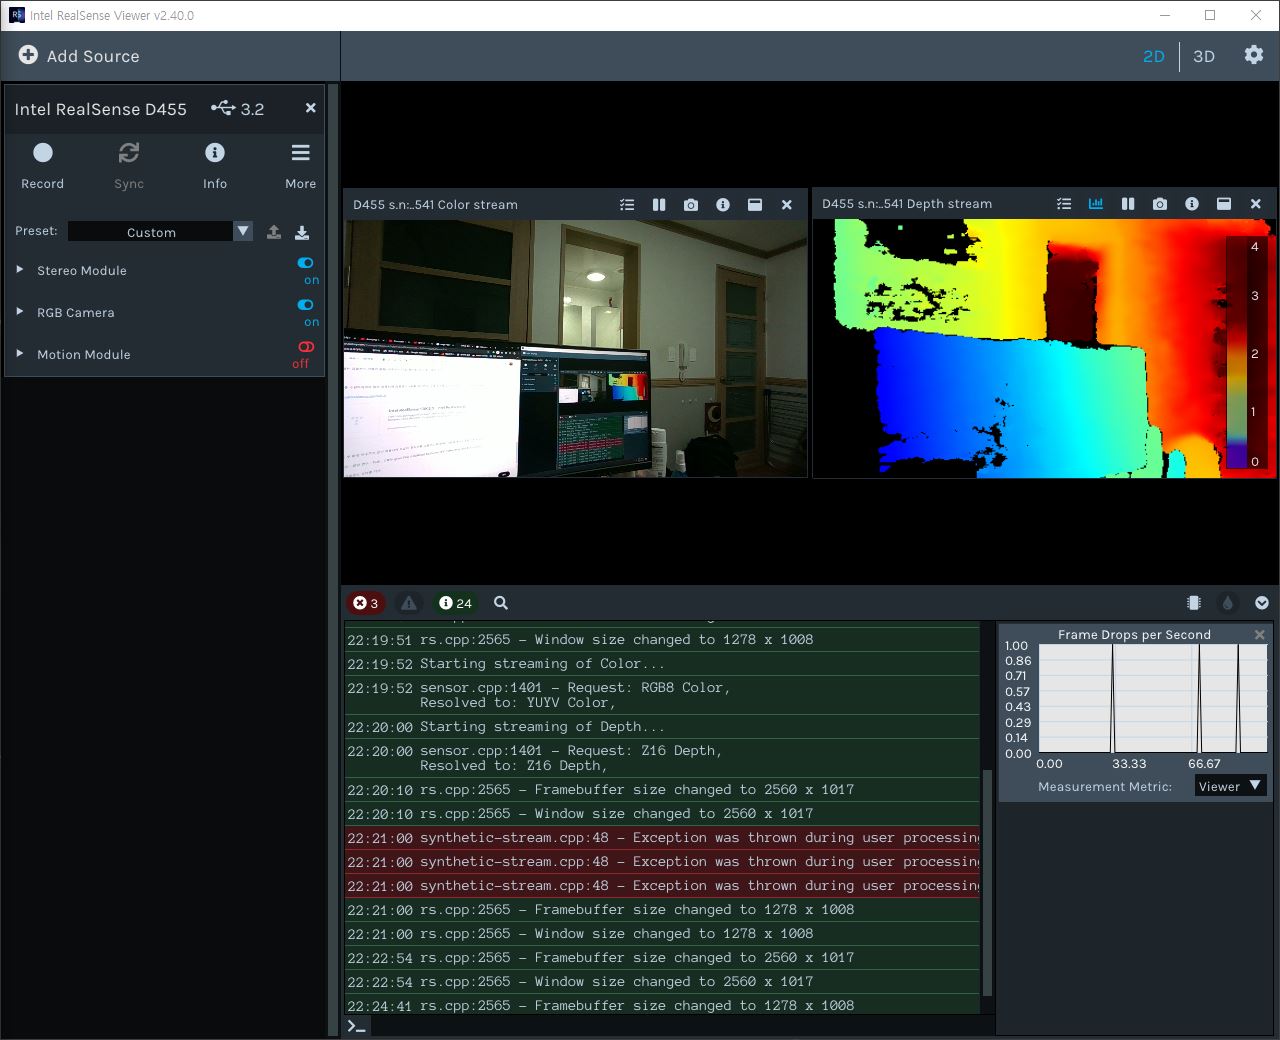This screenshot has height=1040, width=1280.
Task: Minimize the Color stream window icon
Action: [x=755, y=204]
